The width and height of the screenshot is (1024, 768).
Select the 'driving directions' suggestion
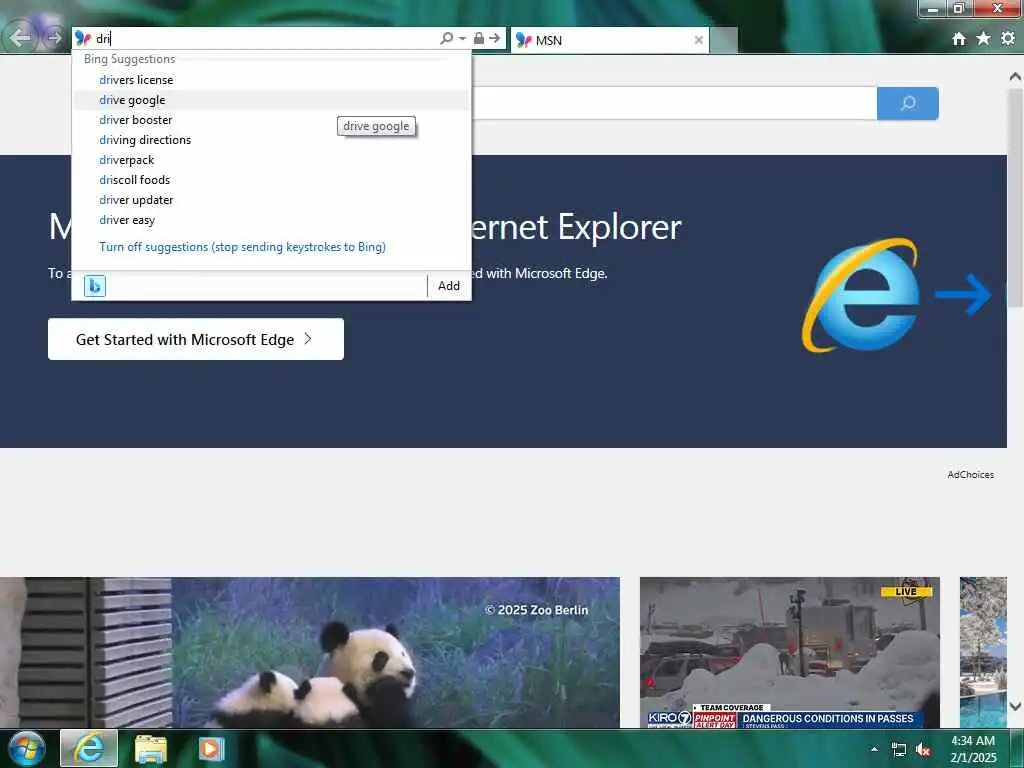[271, 140]
